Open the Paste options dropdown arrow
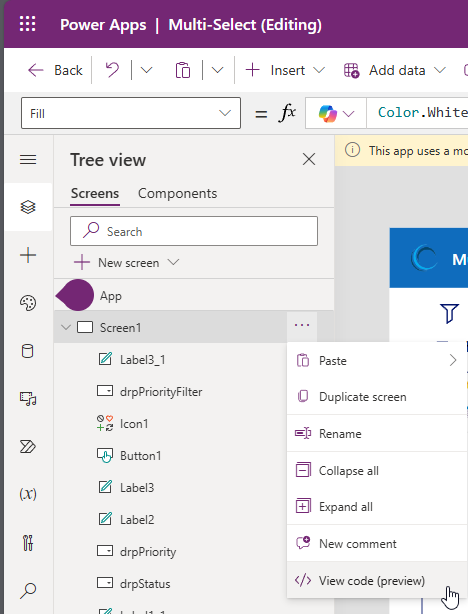Screen dimensions: 468x614 coord(217,70)
